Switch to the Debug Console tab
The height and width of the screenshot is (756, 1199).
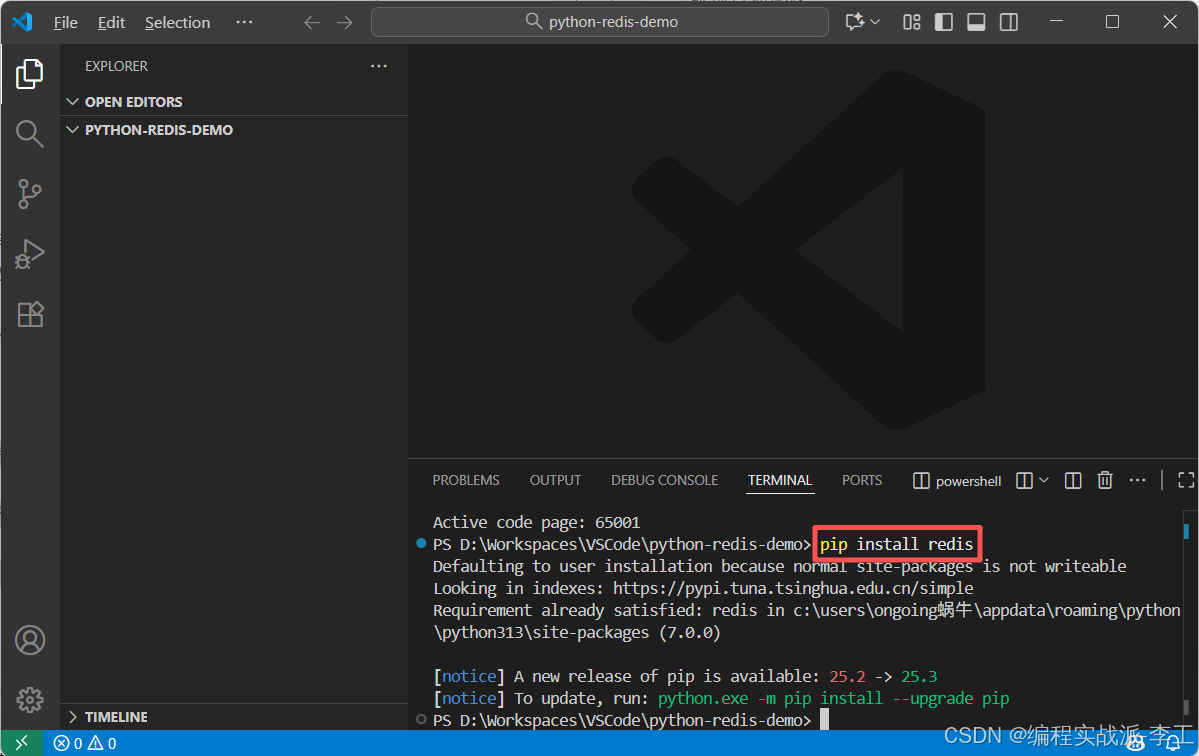pos(664,480)
